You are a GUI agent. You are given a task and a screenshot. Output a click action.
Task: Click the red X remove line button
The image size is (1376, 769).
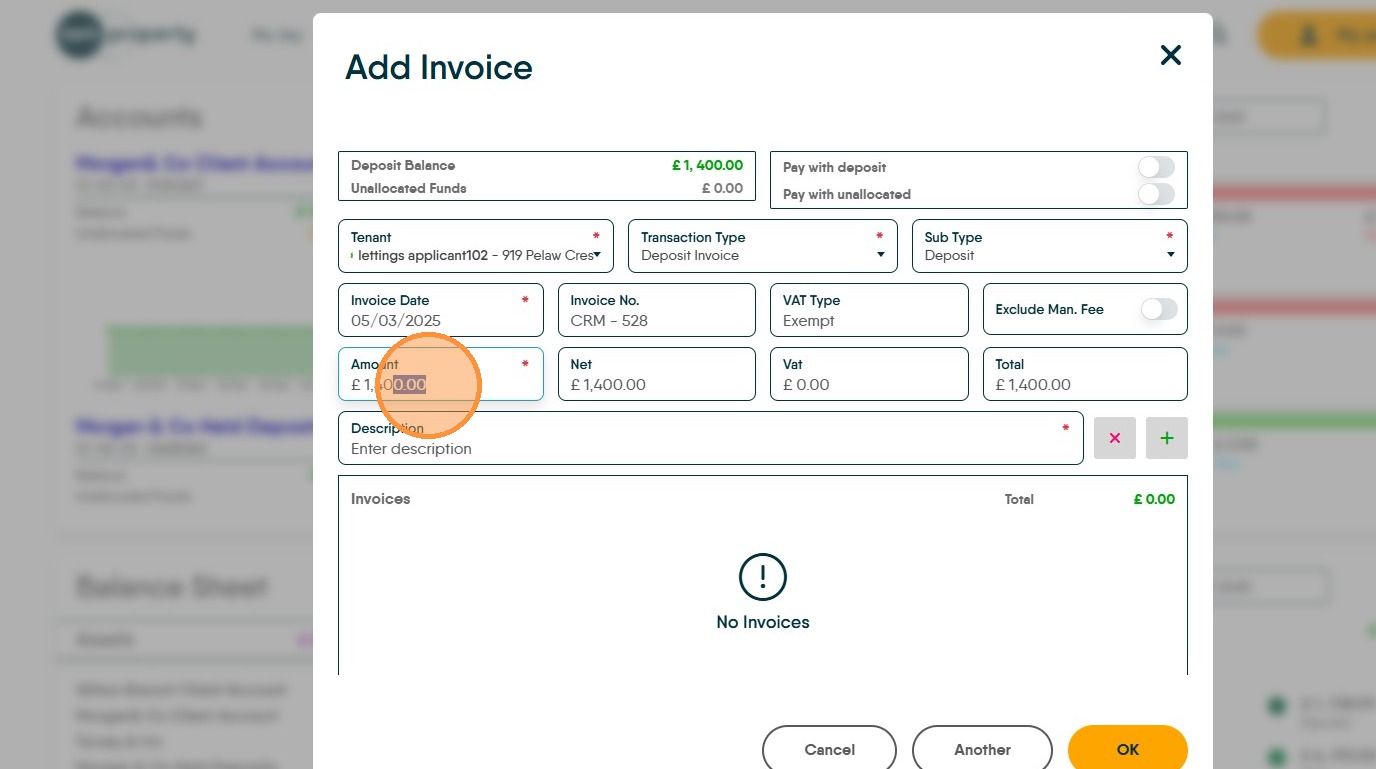(1115, 438)
